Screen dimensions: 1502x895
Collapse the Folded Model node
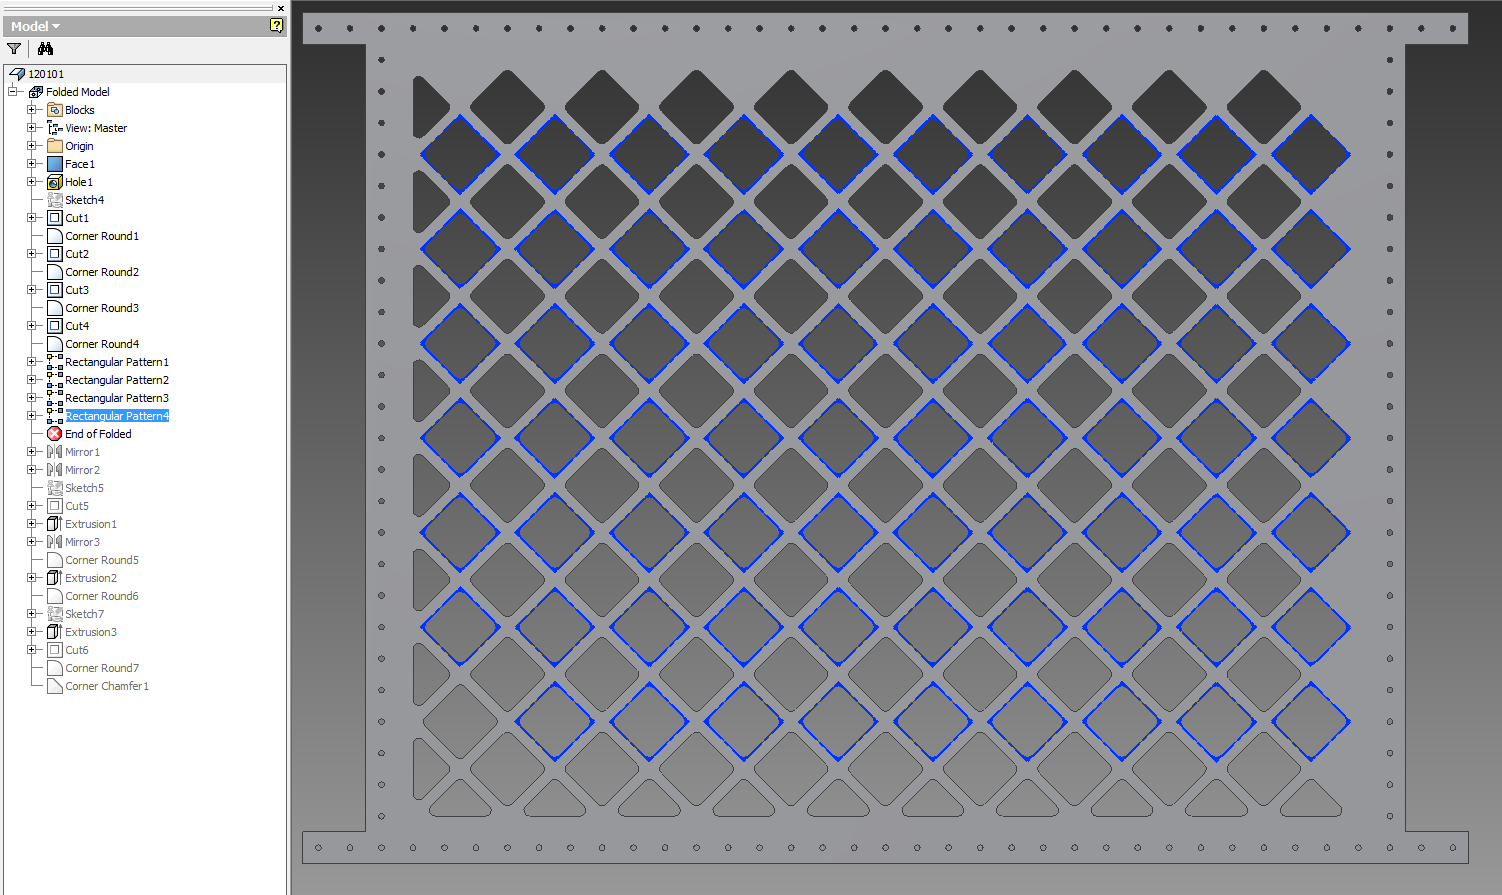(14, 92)
